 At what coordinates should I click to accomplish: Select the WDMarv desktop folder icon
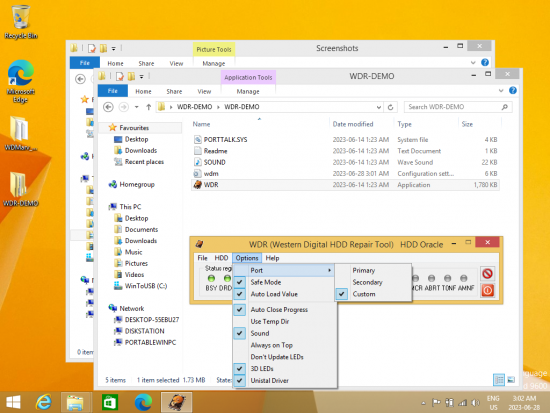coord(20,133)
